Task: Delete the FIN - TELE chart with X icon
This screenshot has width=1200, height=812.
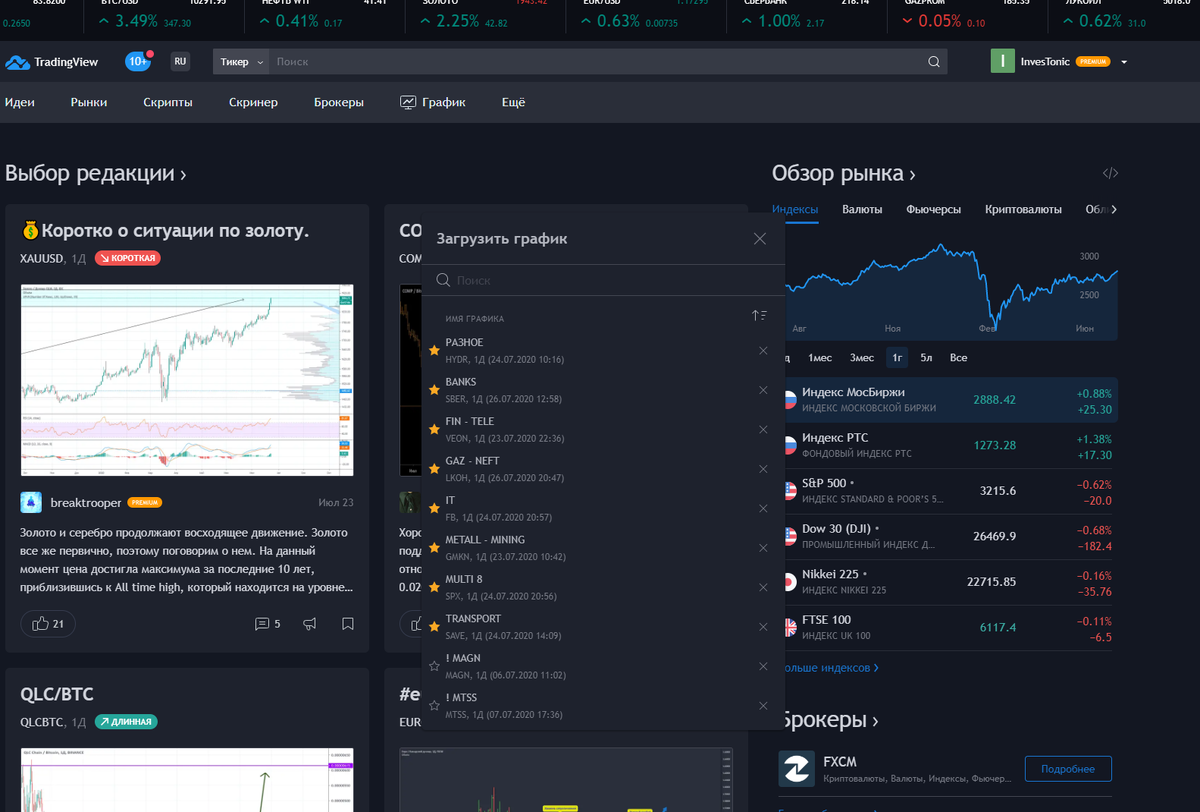Action: (763, 429)
